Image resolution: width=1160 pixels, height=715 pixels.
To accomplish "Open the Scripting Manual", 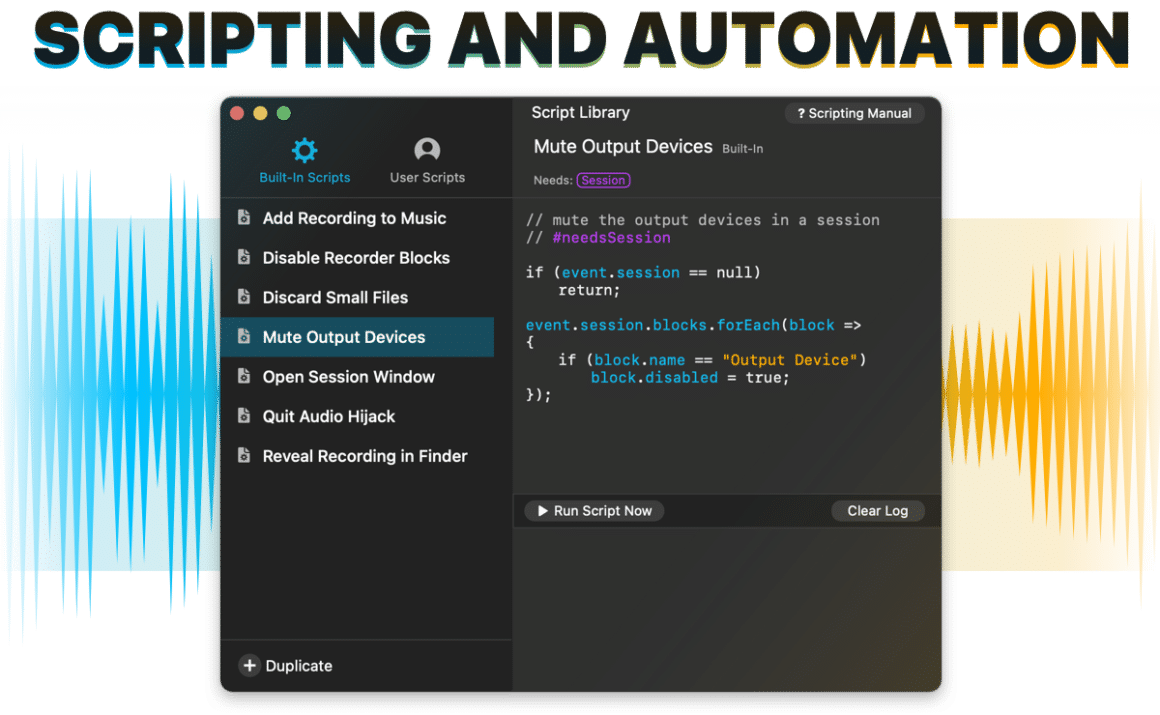I will [854, 114].
